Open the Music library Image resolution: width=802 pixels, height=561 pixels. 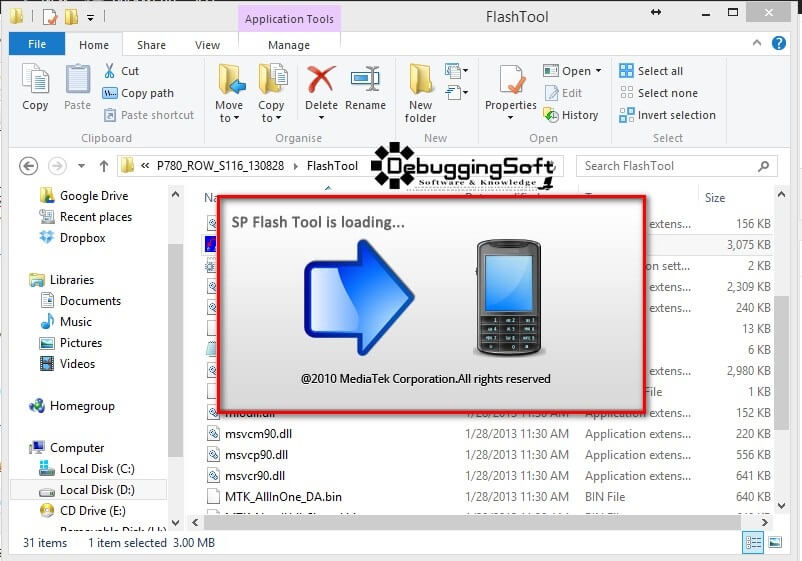tap(66, 322)
